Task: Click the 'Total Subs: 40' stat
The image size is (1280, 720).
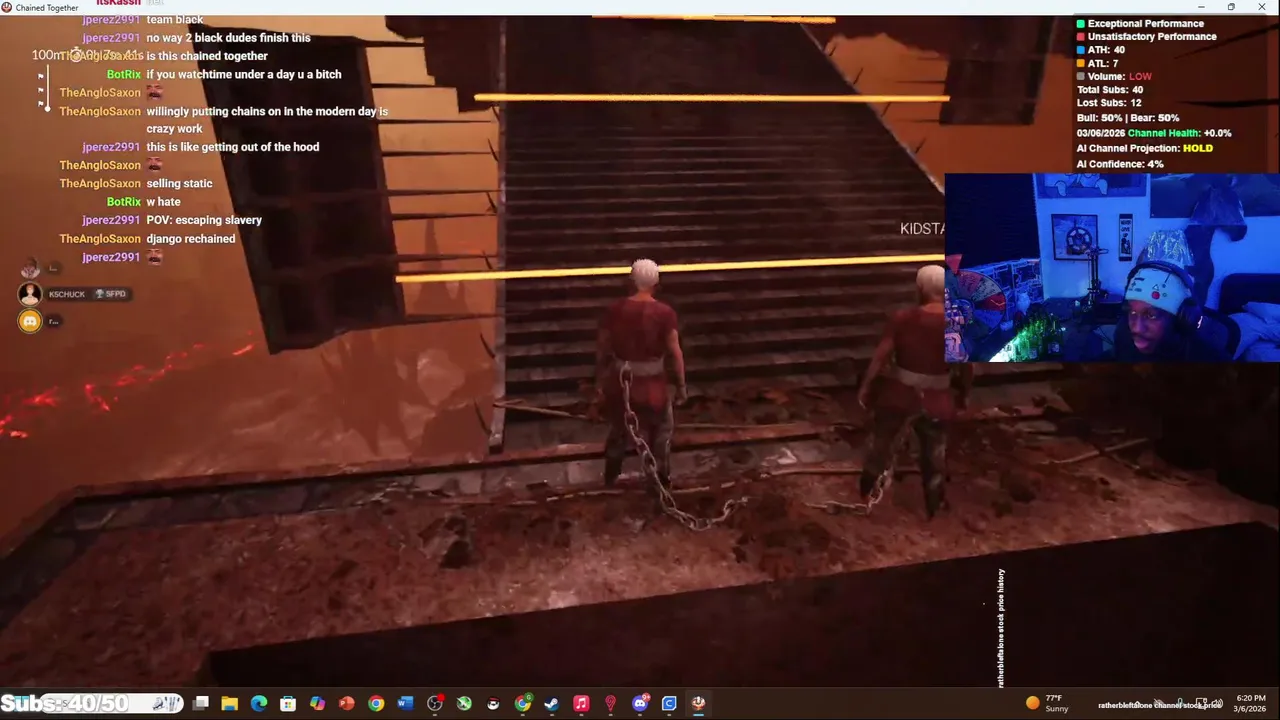Action: (1109, 90)
